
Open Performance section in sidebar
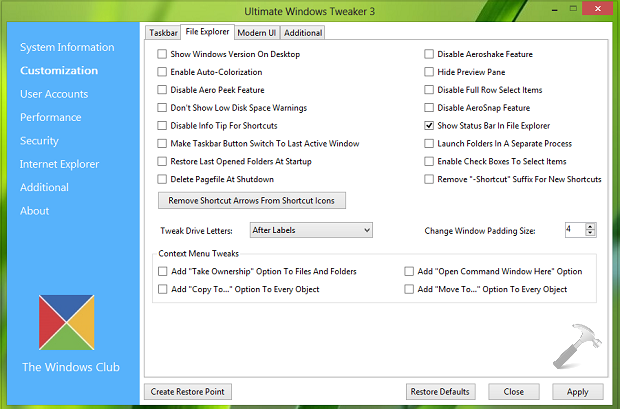click(x=51, y=117)
